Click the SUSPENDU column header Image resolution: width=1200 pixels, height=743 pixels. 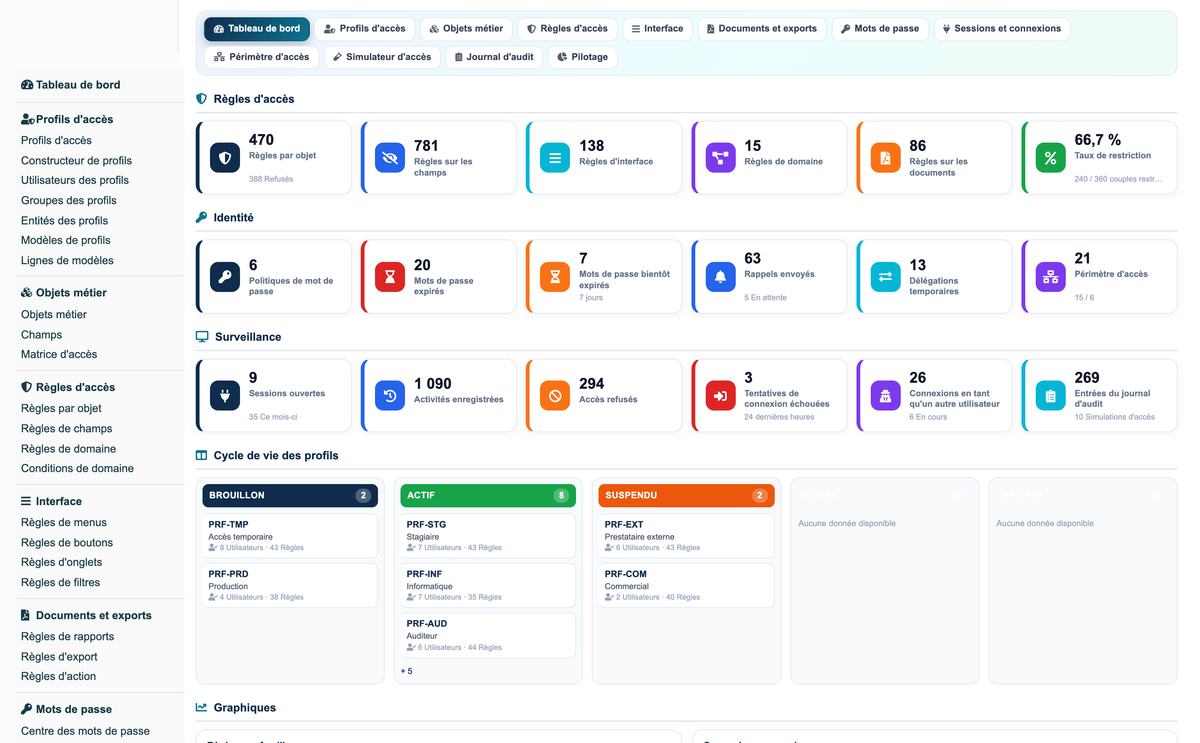[x=686, y=496]
